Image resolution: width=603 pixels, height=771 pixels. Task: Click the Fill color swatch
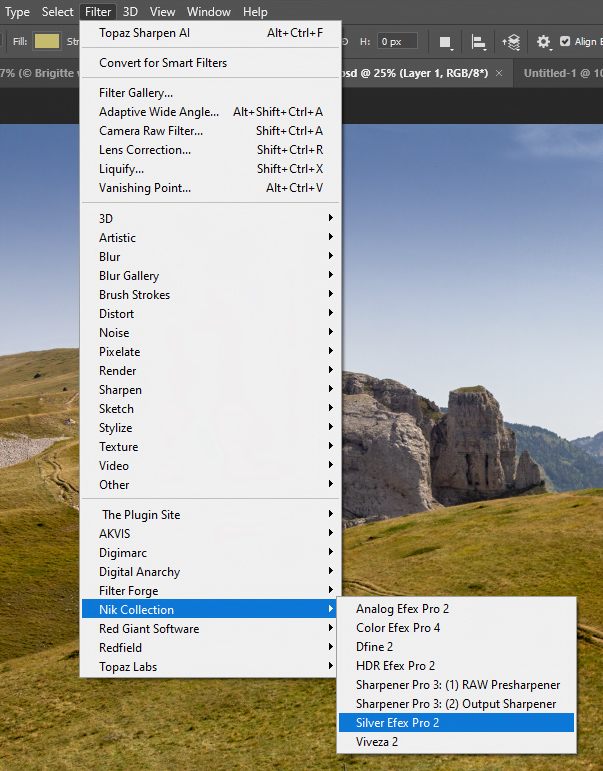(x=47, y=41)
